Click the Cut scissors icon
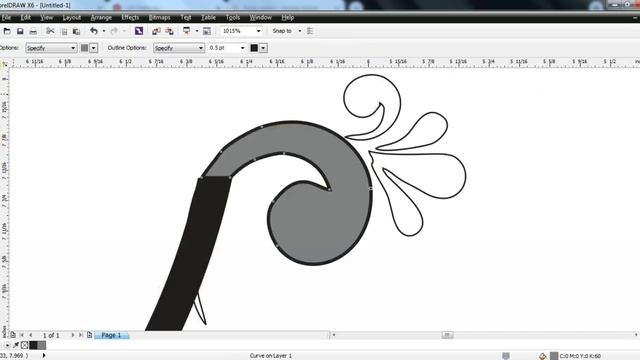This screenshot has width=640, height=360. tap(50, 31)
